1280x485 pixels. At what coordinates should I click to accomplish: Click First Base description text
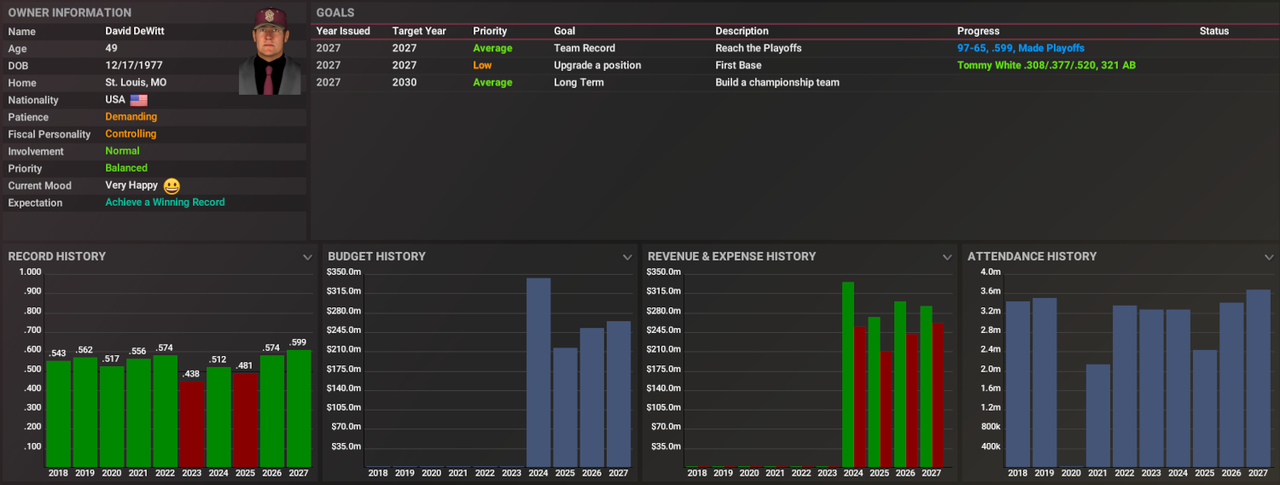pyautogui.click(x=738, y=65)
